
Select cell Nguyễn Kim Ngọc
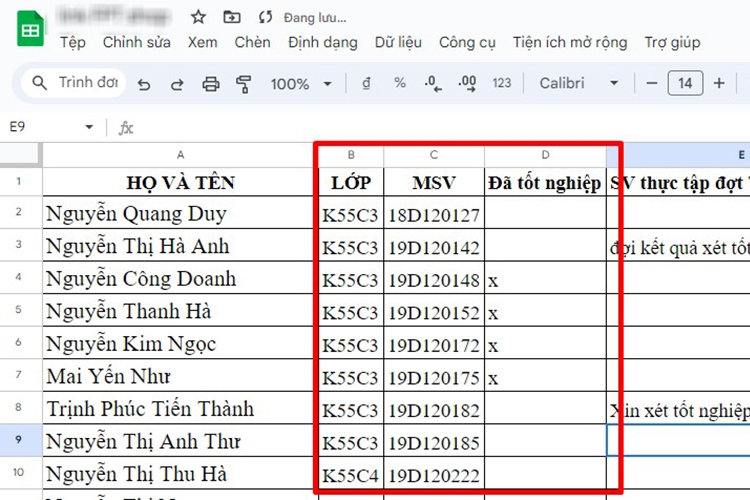180,343
